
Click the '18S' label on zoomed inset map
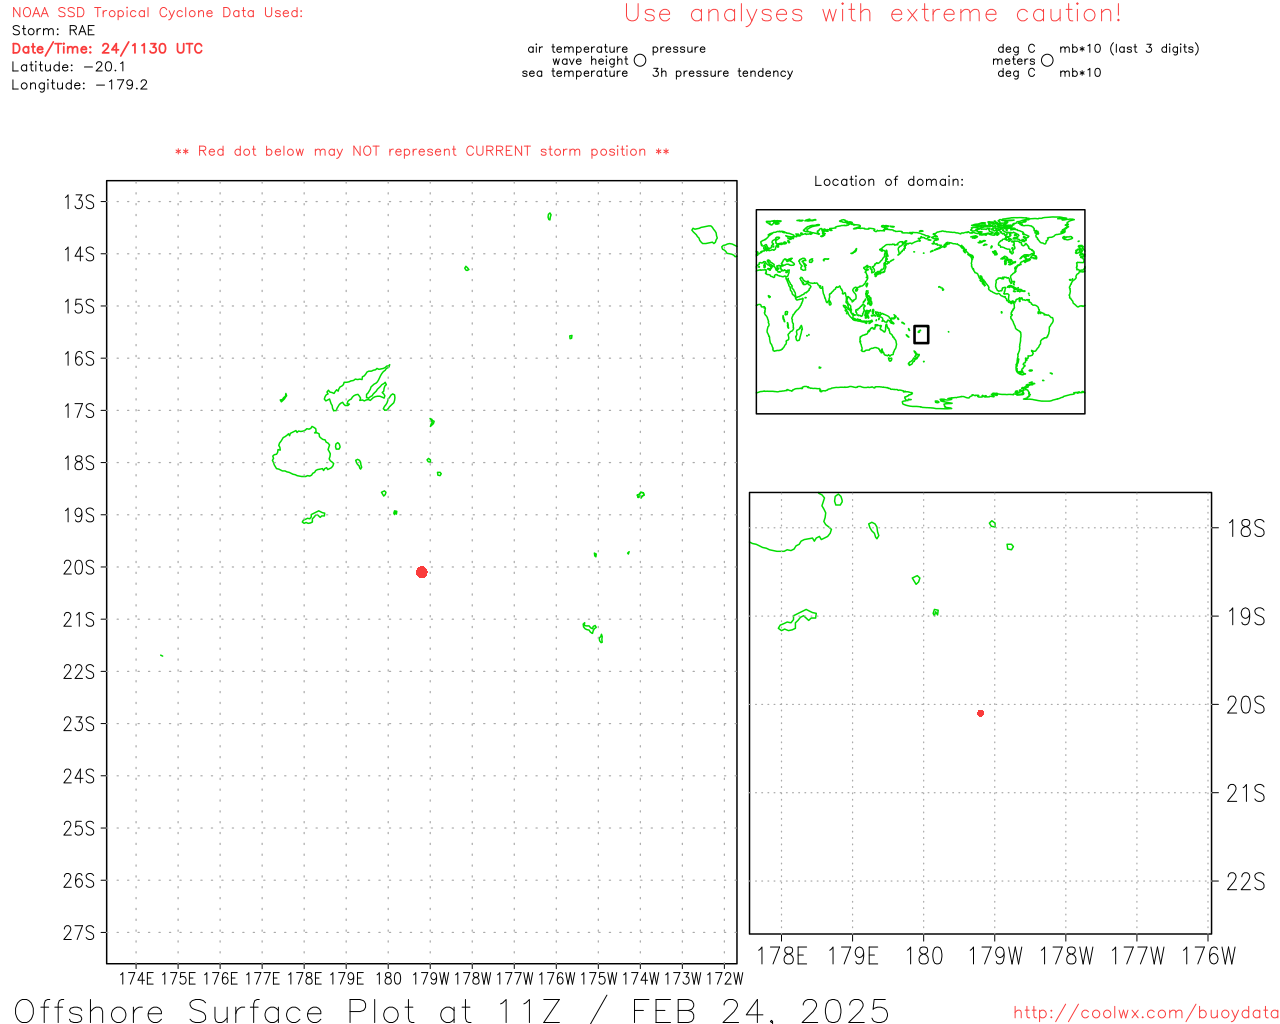tap(1246, 528)
